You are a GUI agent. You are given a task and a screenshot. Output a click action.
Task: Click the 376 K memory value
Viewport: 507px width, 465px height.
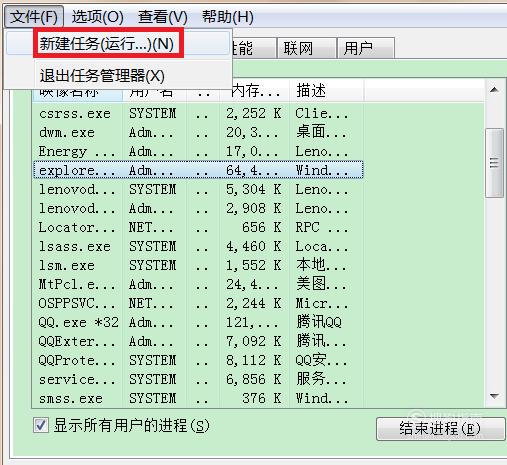click(262, 399)
